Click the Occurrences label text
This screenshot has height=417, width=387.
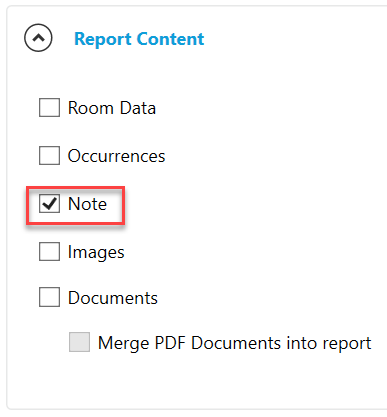(116, 156)
